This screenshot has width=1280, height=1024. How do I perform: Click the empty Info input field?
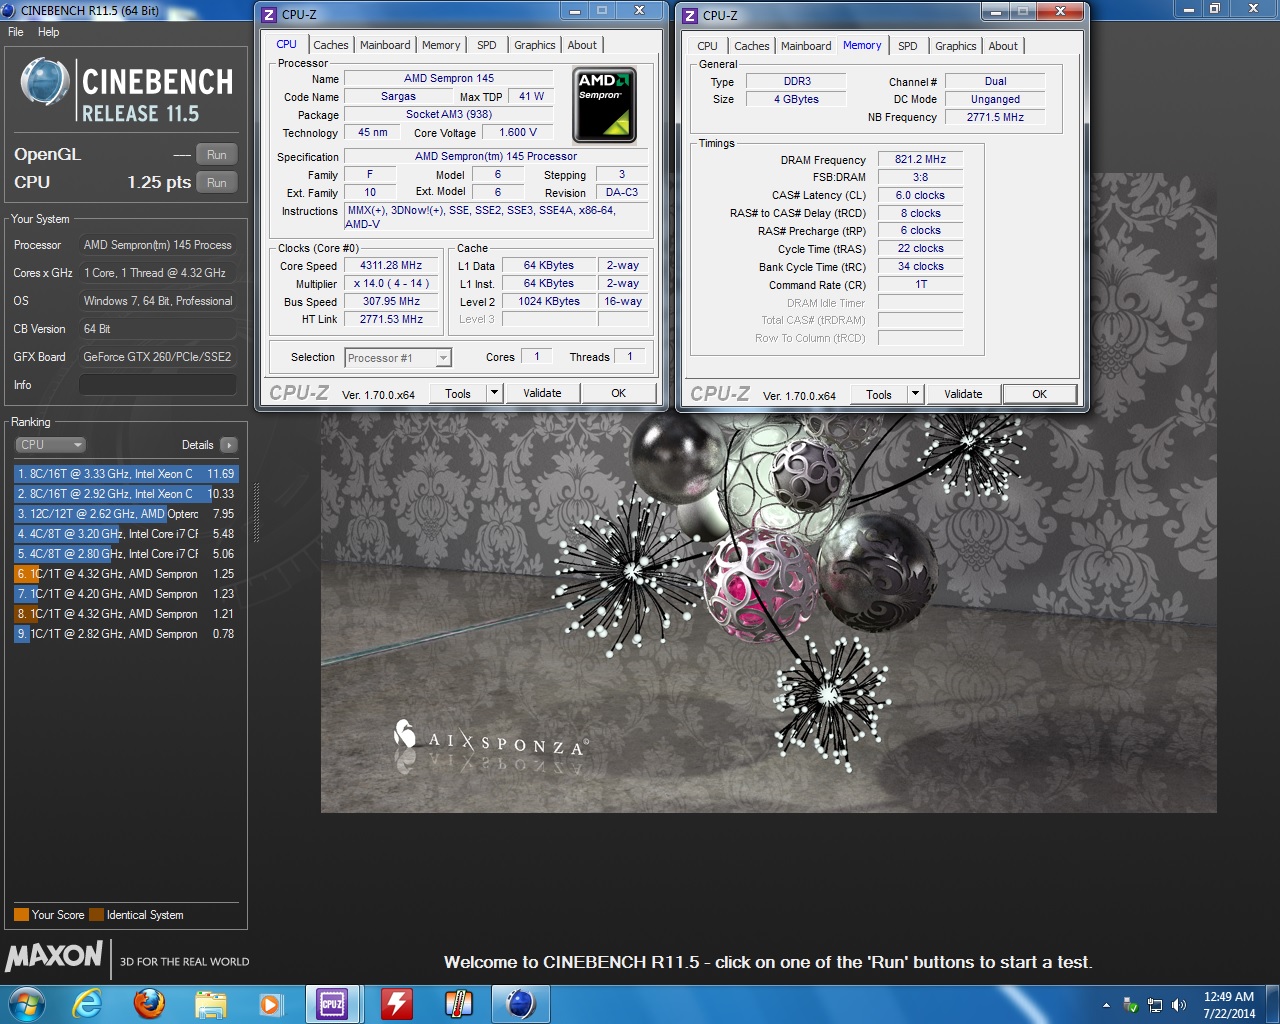158,385
